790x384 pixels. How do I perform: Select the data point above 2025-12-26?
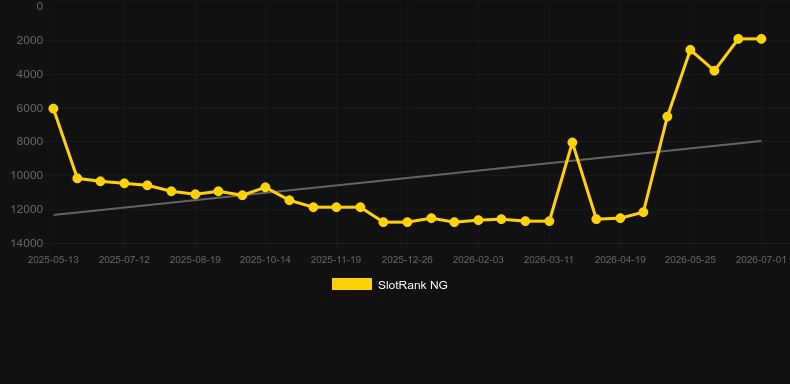(x=407, y=222)
